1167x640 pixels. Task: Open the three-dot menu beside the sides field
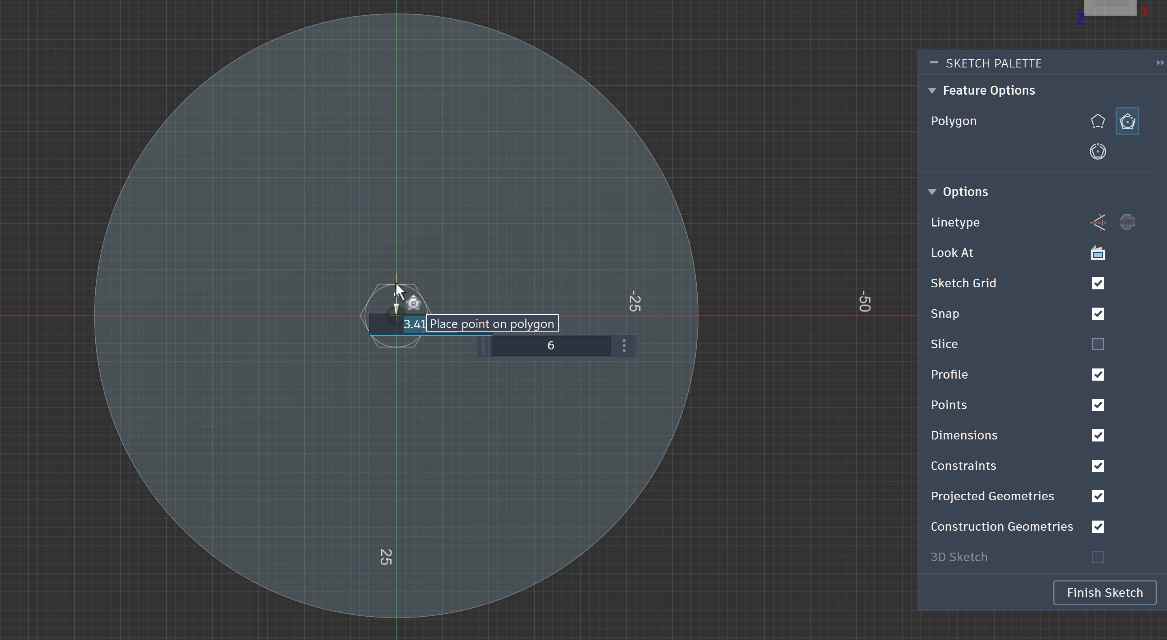(x=624, y=345)
